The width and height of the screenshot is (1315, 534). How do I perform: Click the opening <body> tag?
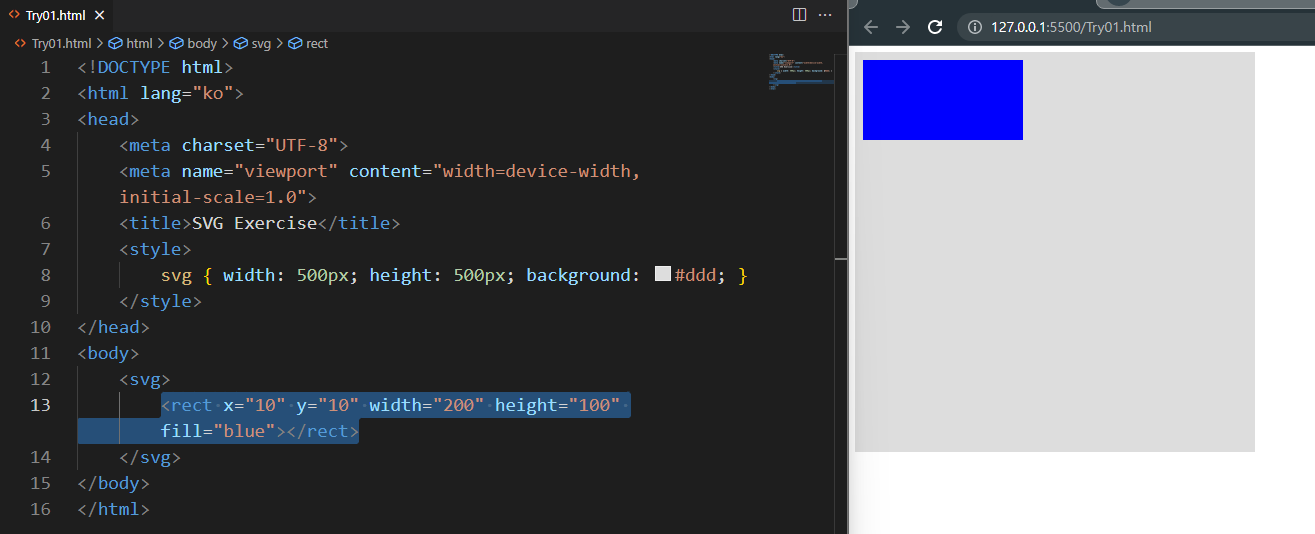[x=108, y=353]
